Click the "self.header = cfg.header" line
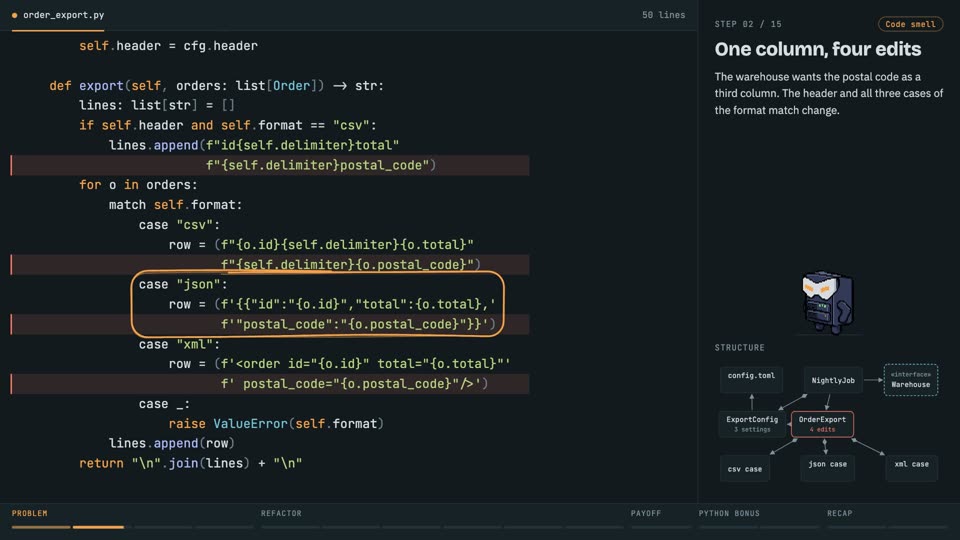The image size is (960, 540). point(168,46)
